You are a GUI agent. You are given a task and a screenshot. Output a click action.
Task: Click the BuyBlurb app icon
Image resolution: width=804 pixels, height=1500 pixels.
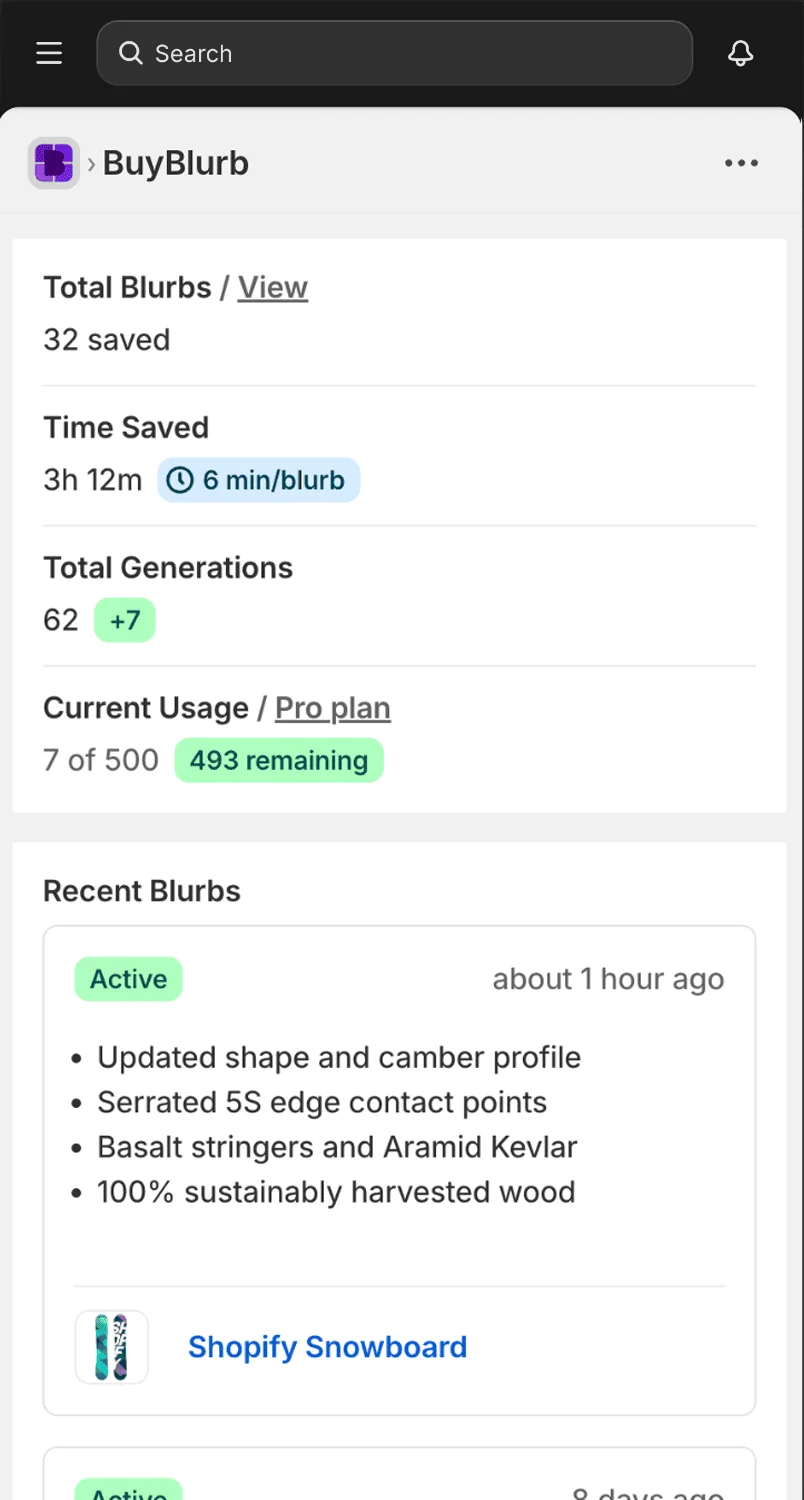pyautogui.click(x=52, y=162)
